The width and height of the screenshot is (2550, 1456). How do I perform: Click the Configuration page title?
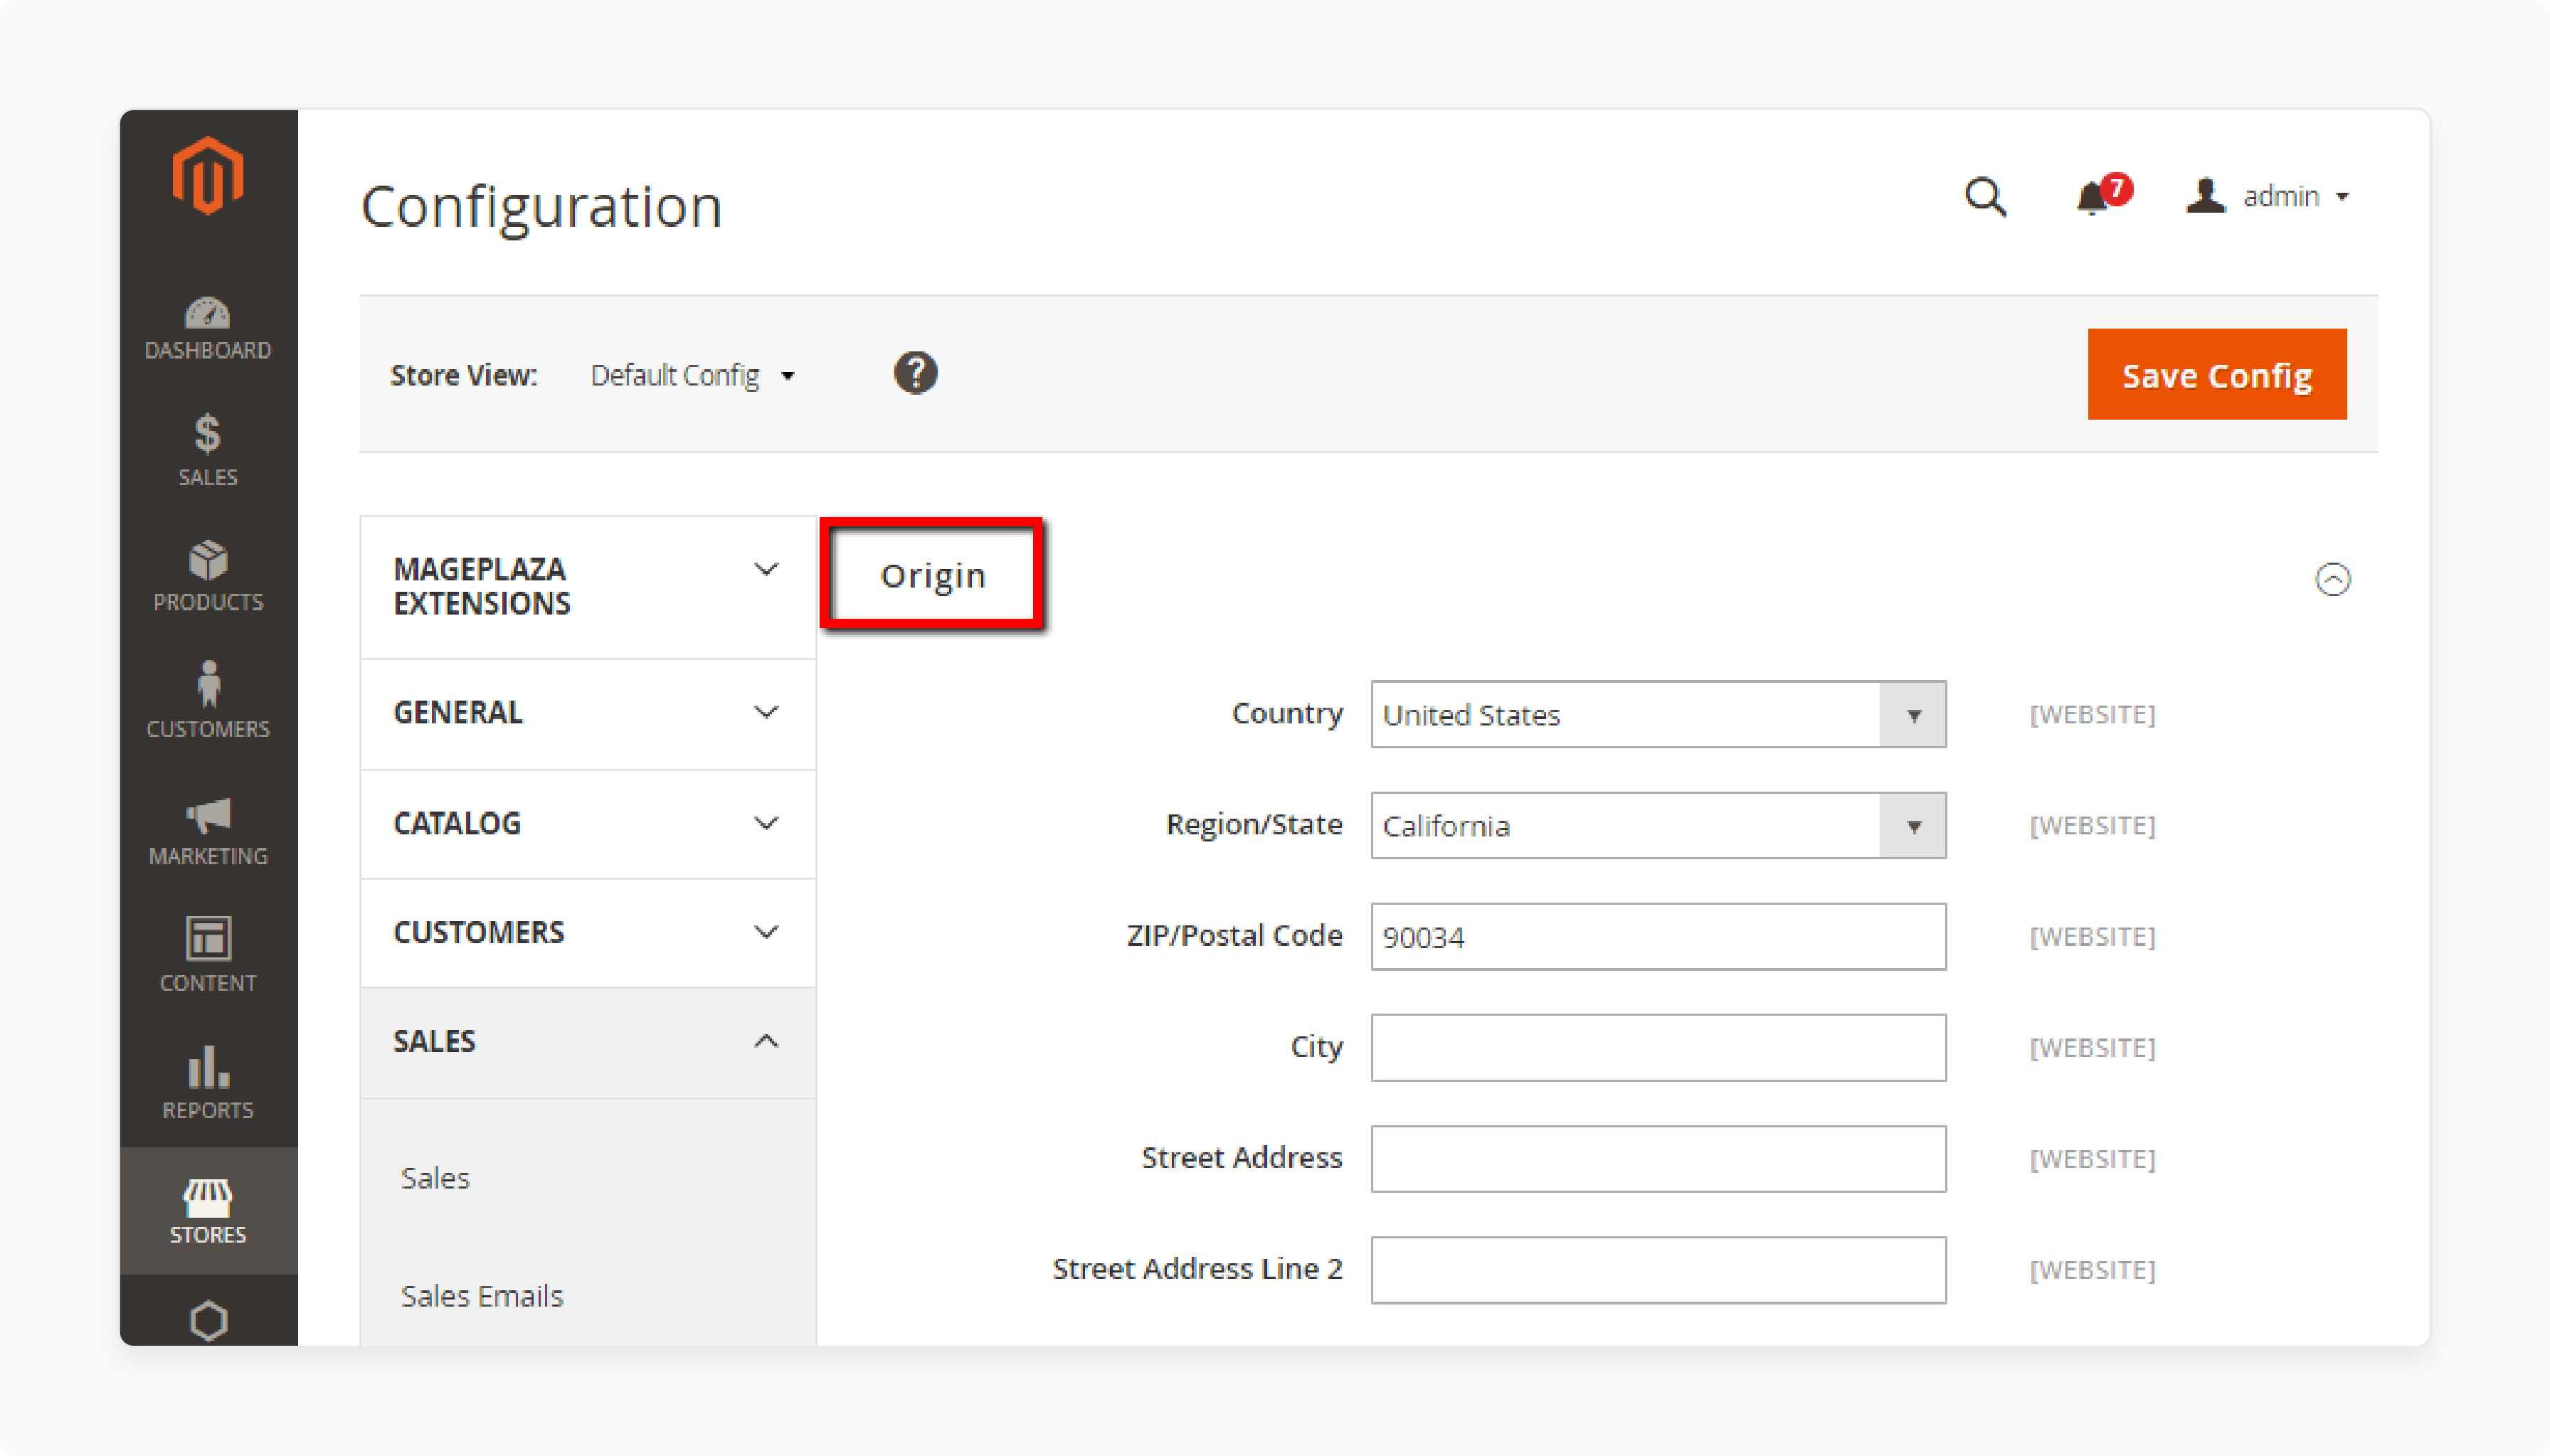(x=541, y=207)
